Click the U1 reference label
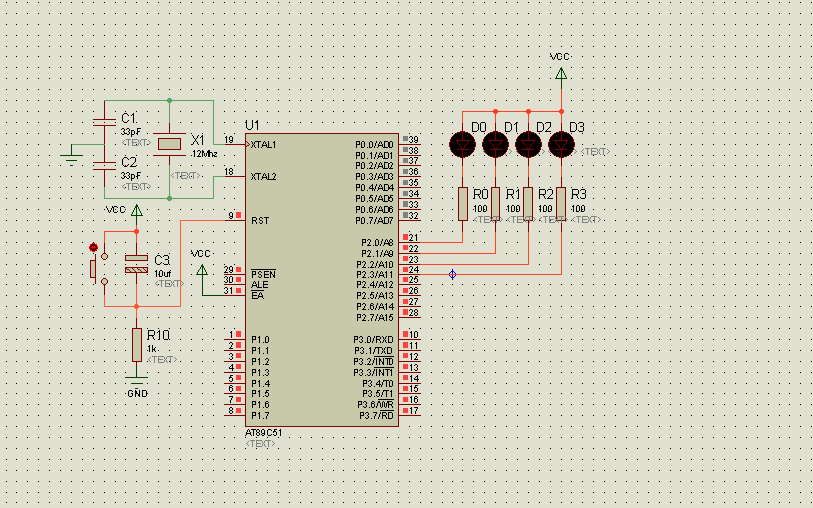The height and width of the screenshot is (508, 813). [252, 125]
